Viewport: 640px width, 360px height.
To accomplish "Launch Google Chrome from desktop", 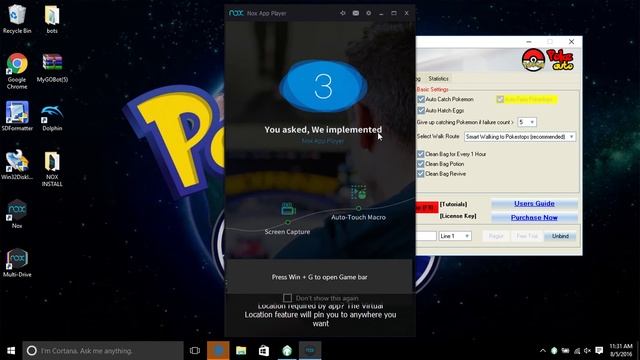I will (x=17, y=70).
